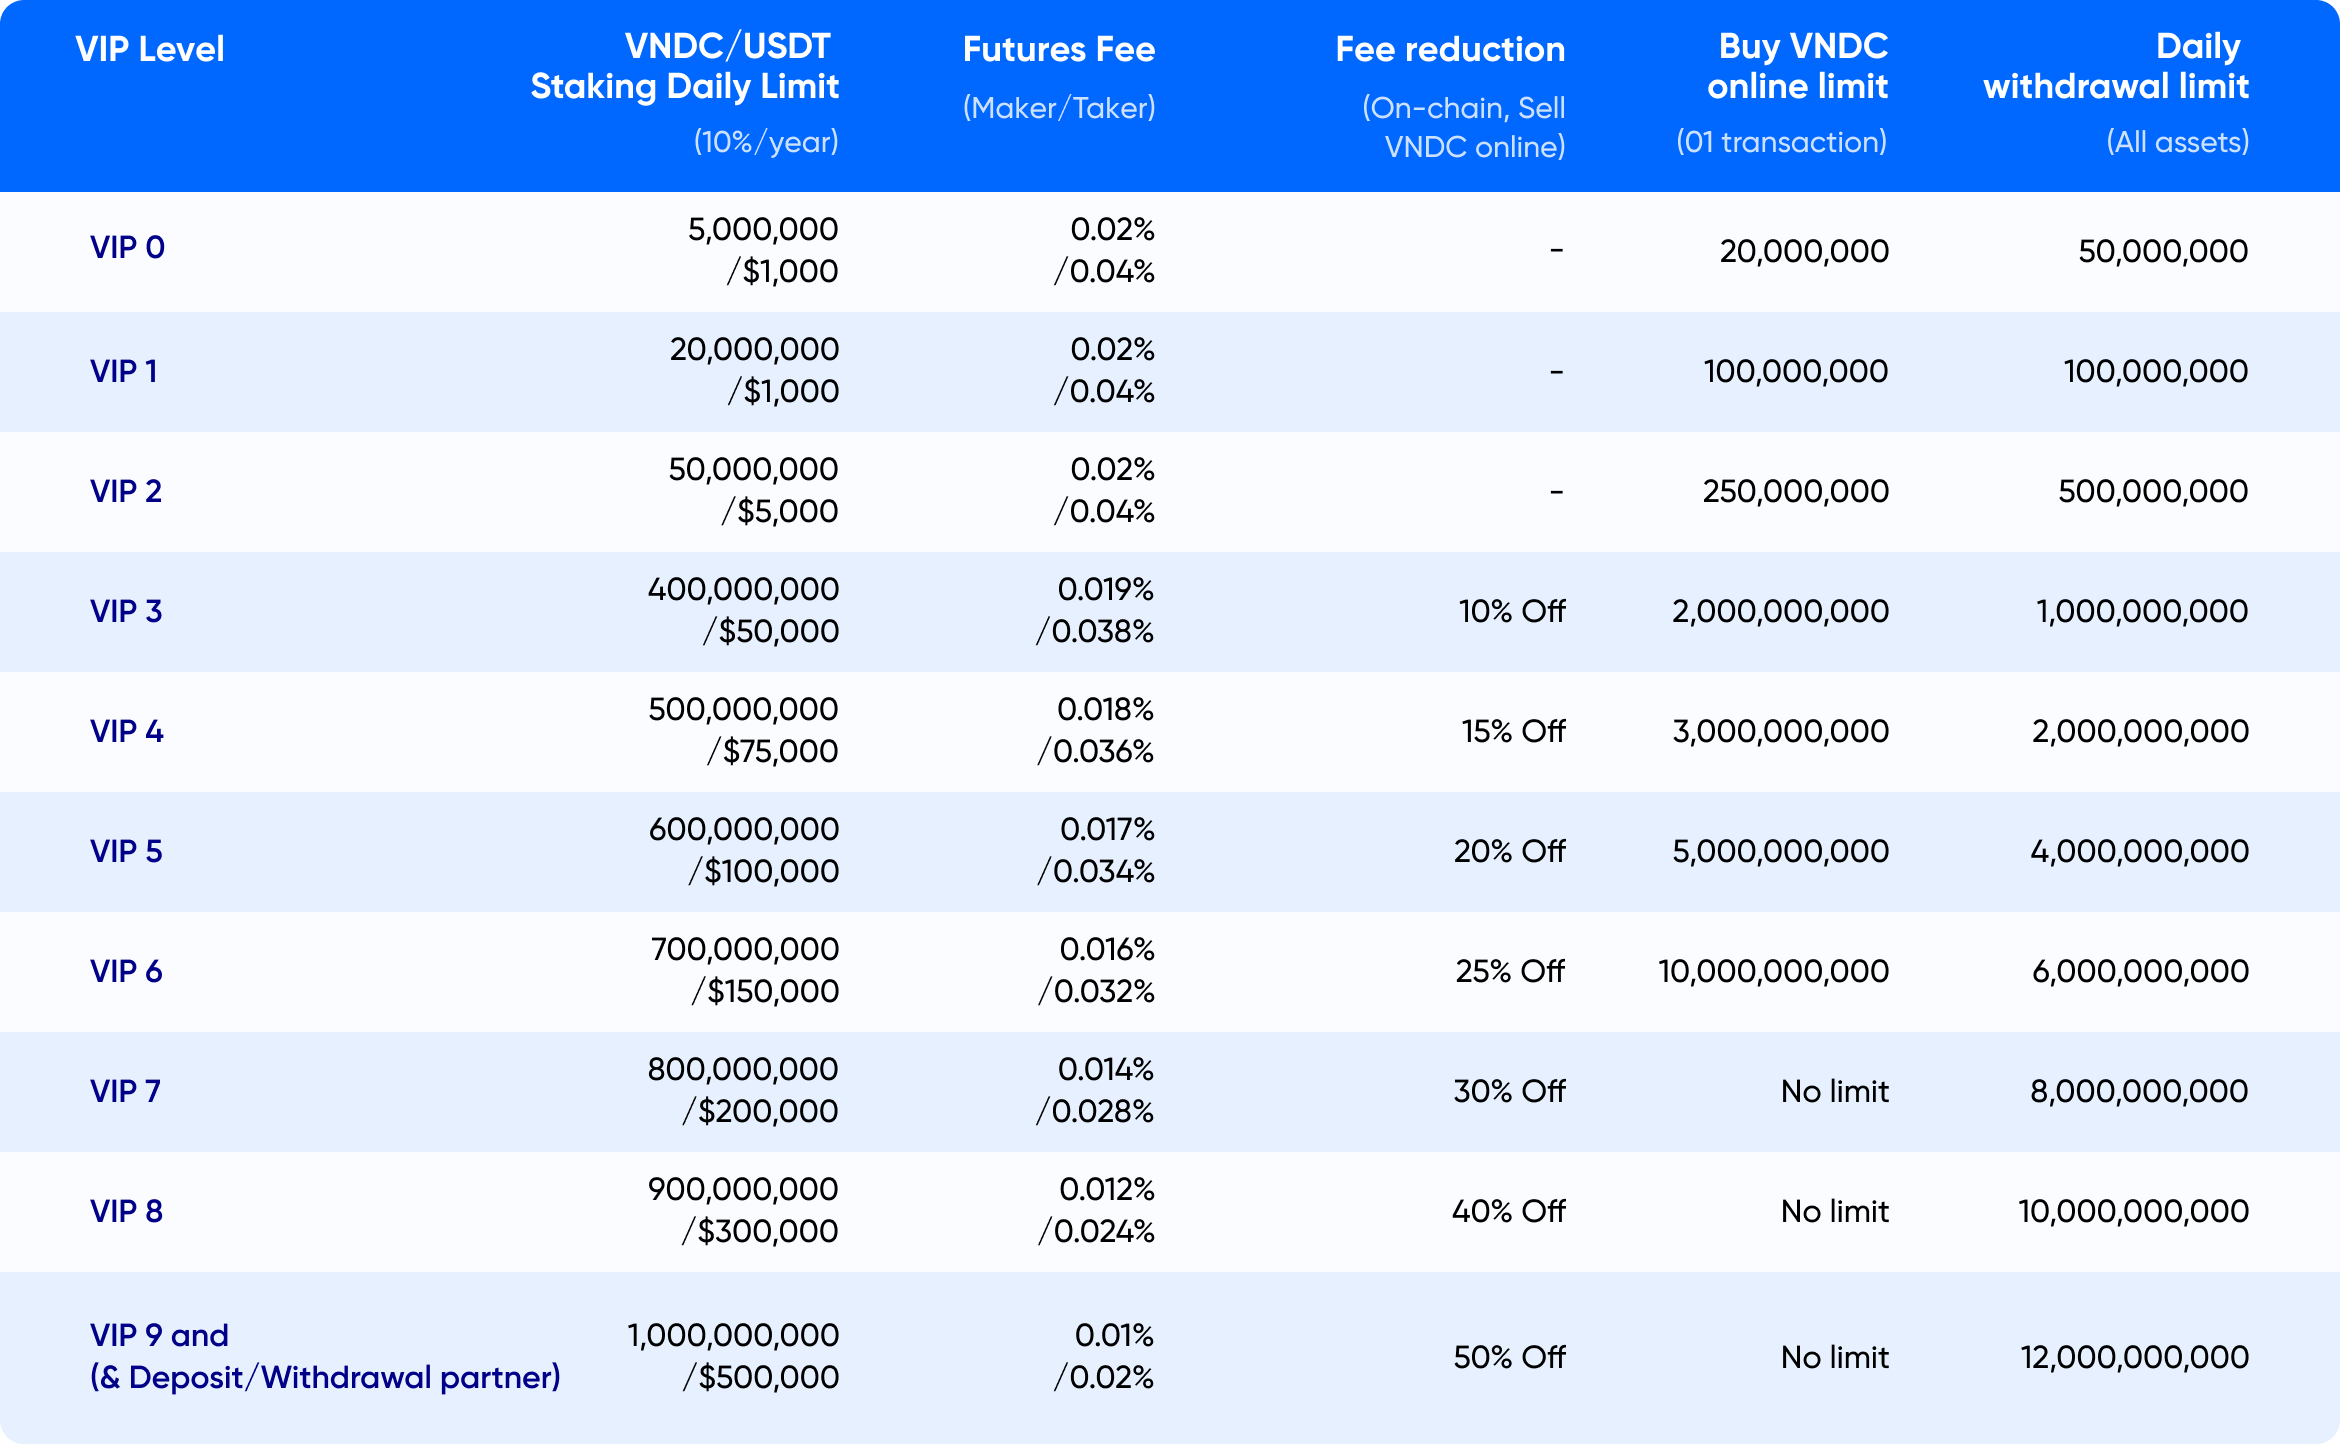2340x1444 pixels.
Task: Select the VIP 3 row label
Action: click(x=126, y=611)
